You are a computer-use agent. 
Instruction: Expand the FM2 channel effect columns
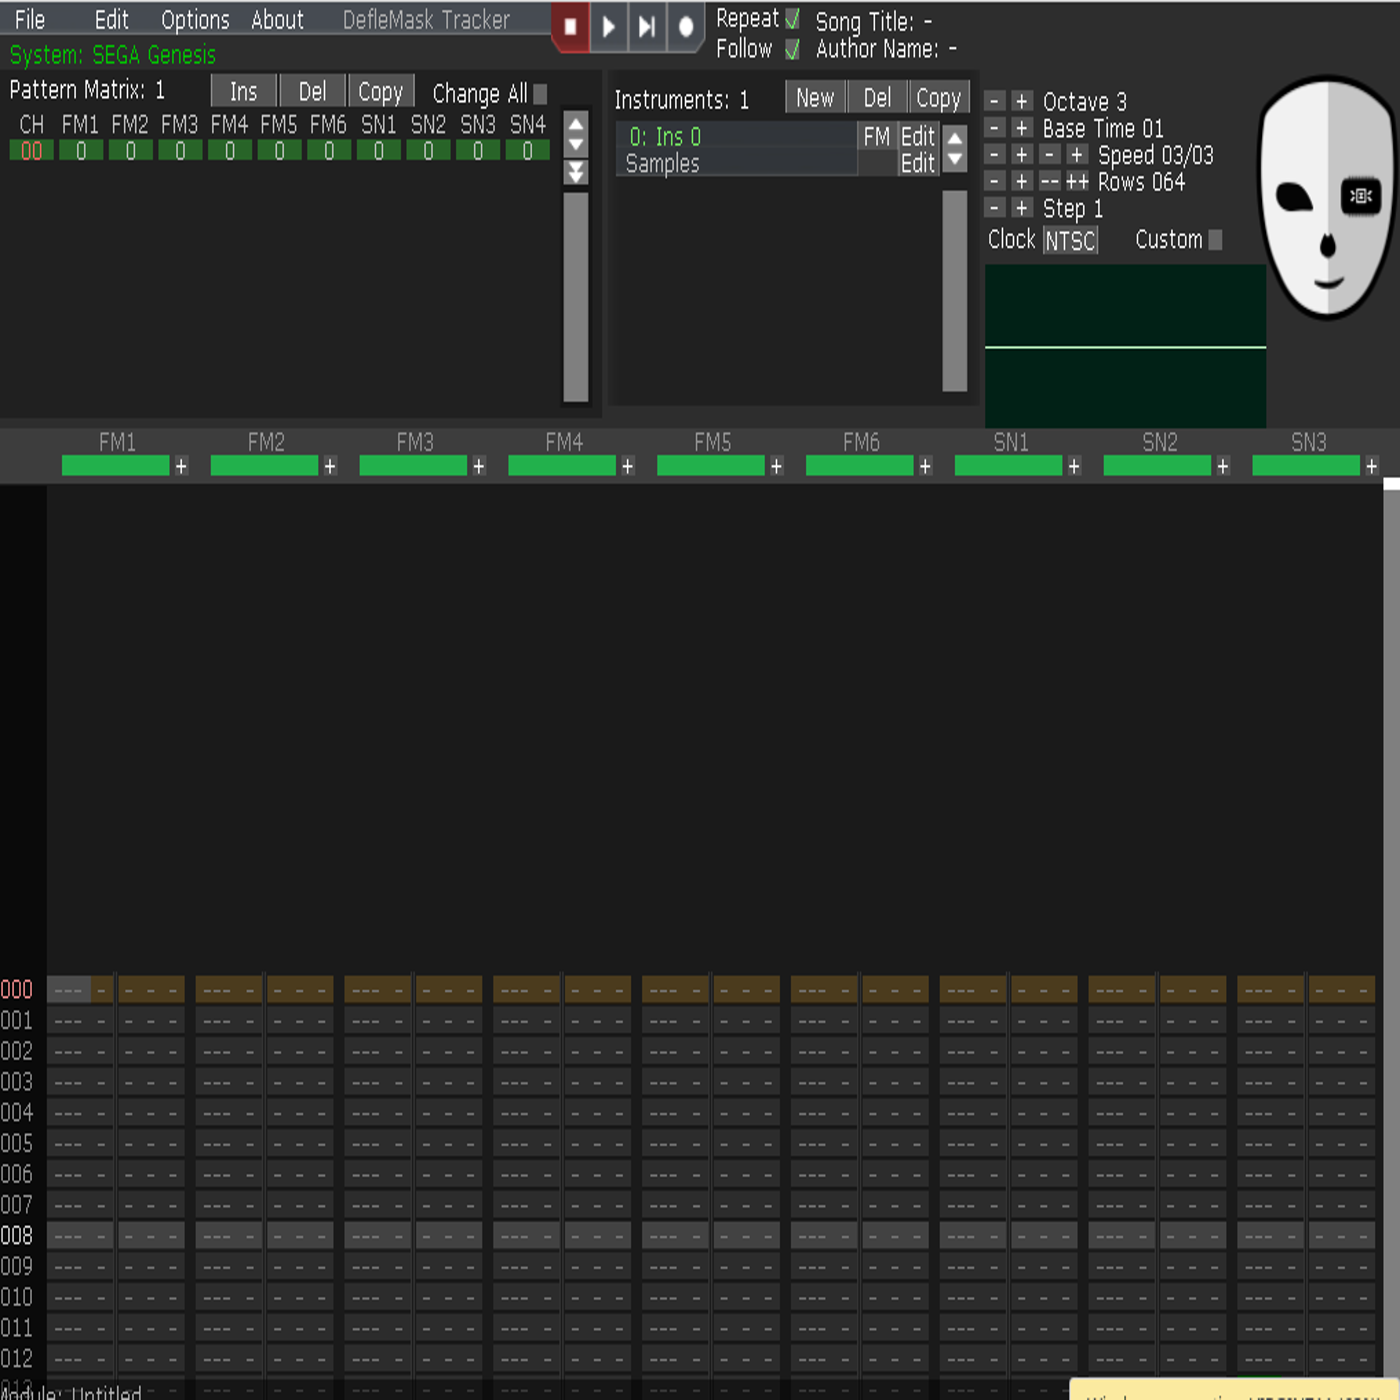click(330, 466)
